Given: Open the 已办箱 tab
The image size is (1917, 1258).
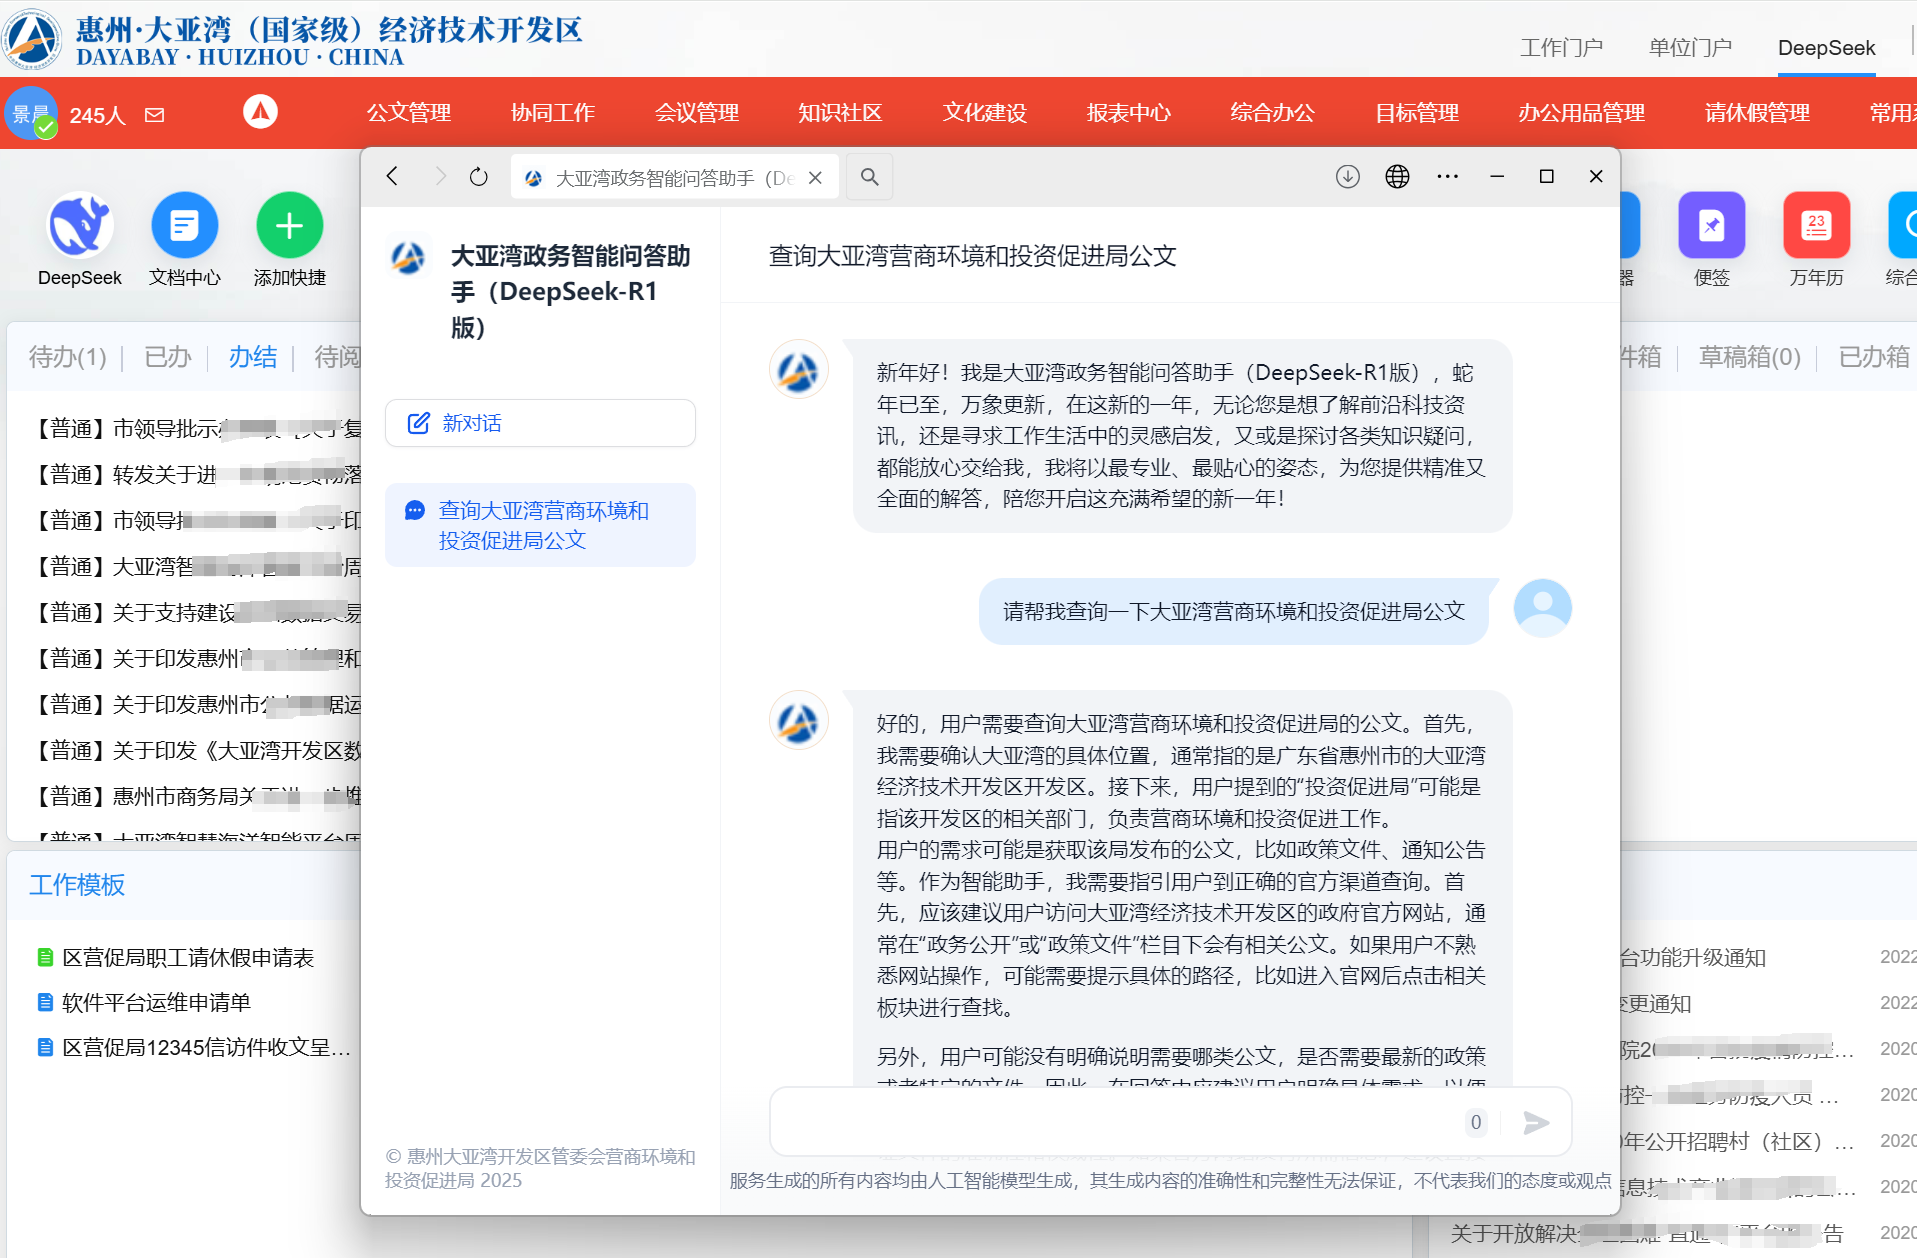Looking at the screenshot, I should click(x=1874, y=357).
